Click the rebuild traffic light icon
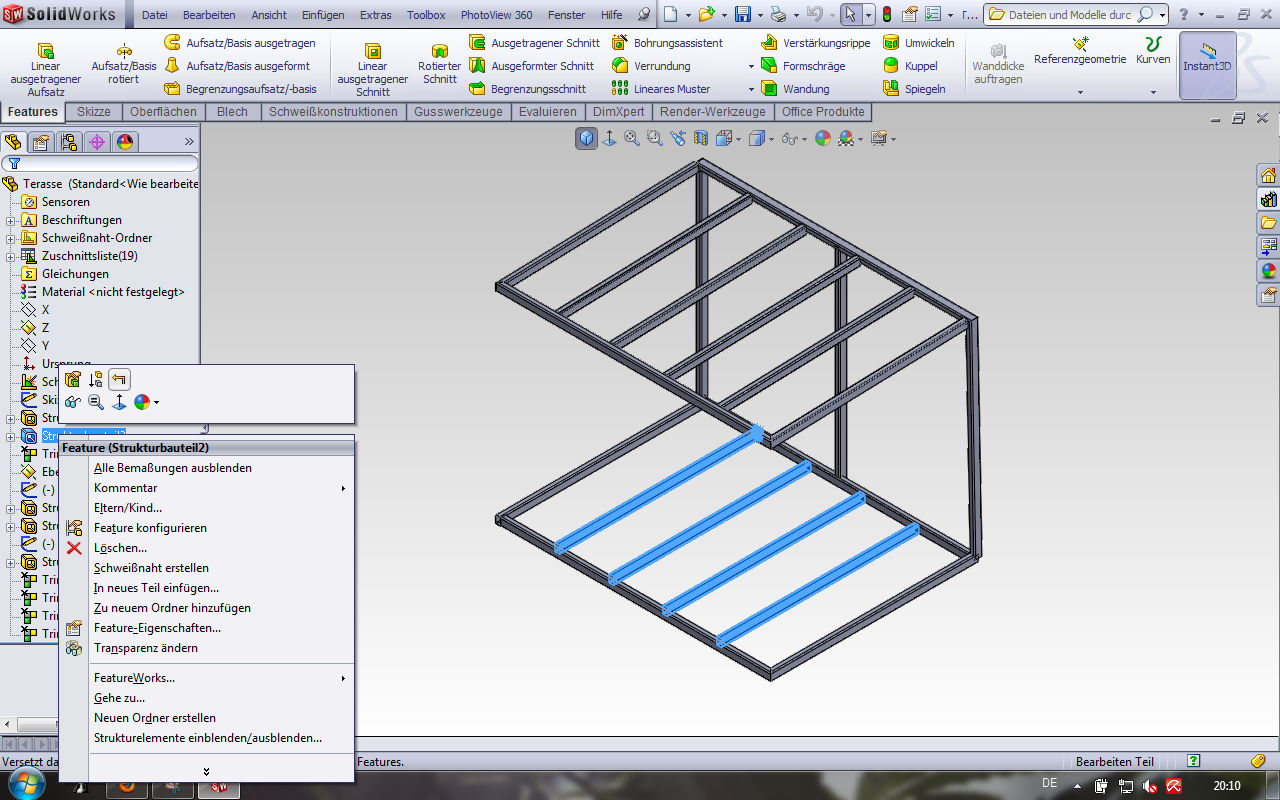1280x800 pixels. pos(887,15)
